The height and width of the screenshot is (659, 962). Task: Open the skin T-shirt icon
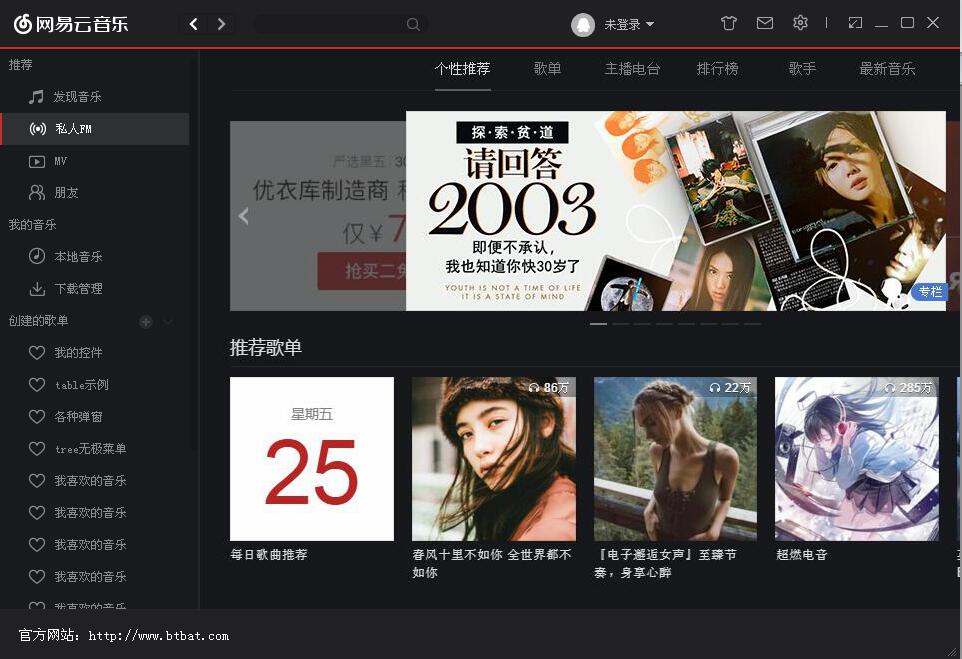tap(728, 23)
